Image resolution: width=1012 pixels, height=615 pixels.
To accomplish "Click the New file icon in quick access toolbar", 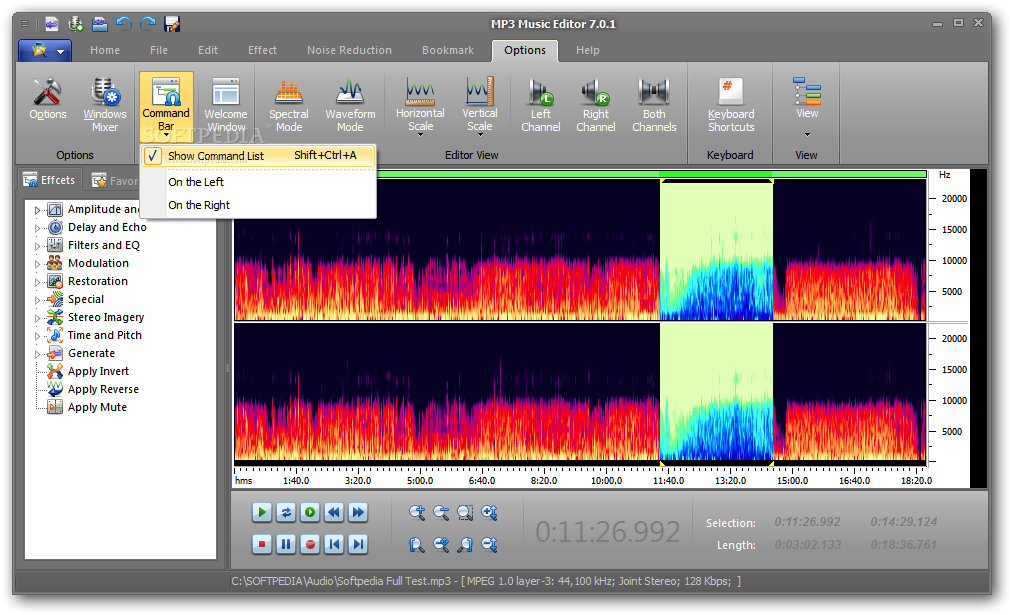I will (52, 25).
